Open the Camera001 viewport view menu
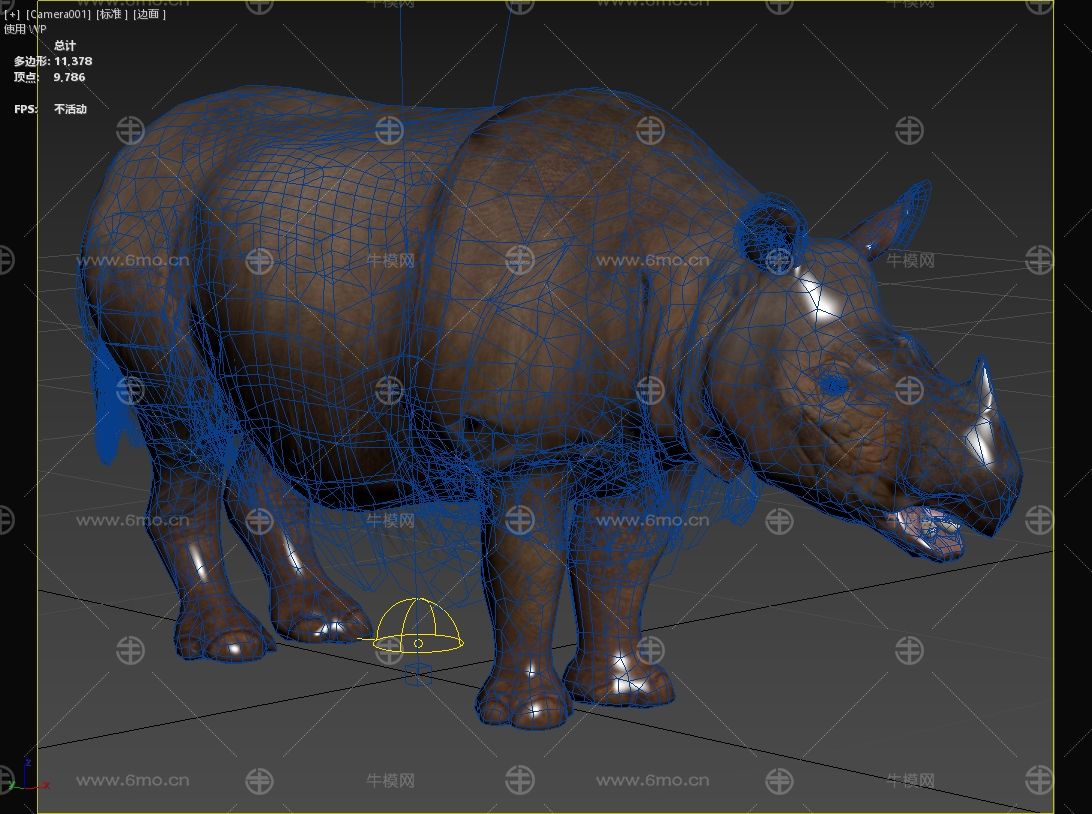Viewport: 1092px width, 814px height. point(58,14)
